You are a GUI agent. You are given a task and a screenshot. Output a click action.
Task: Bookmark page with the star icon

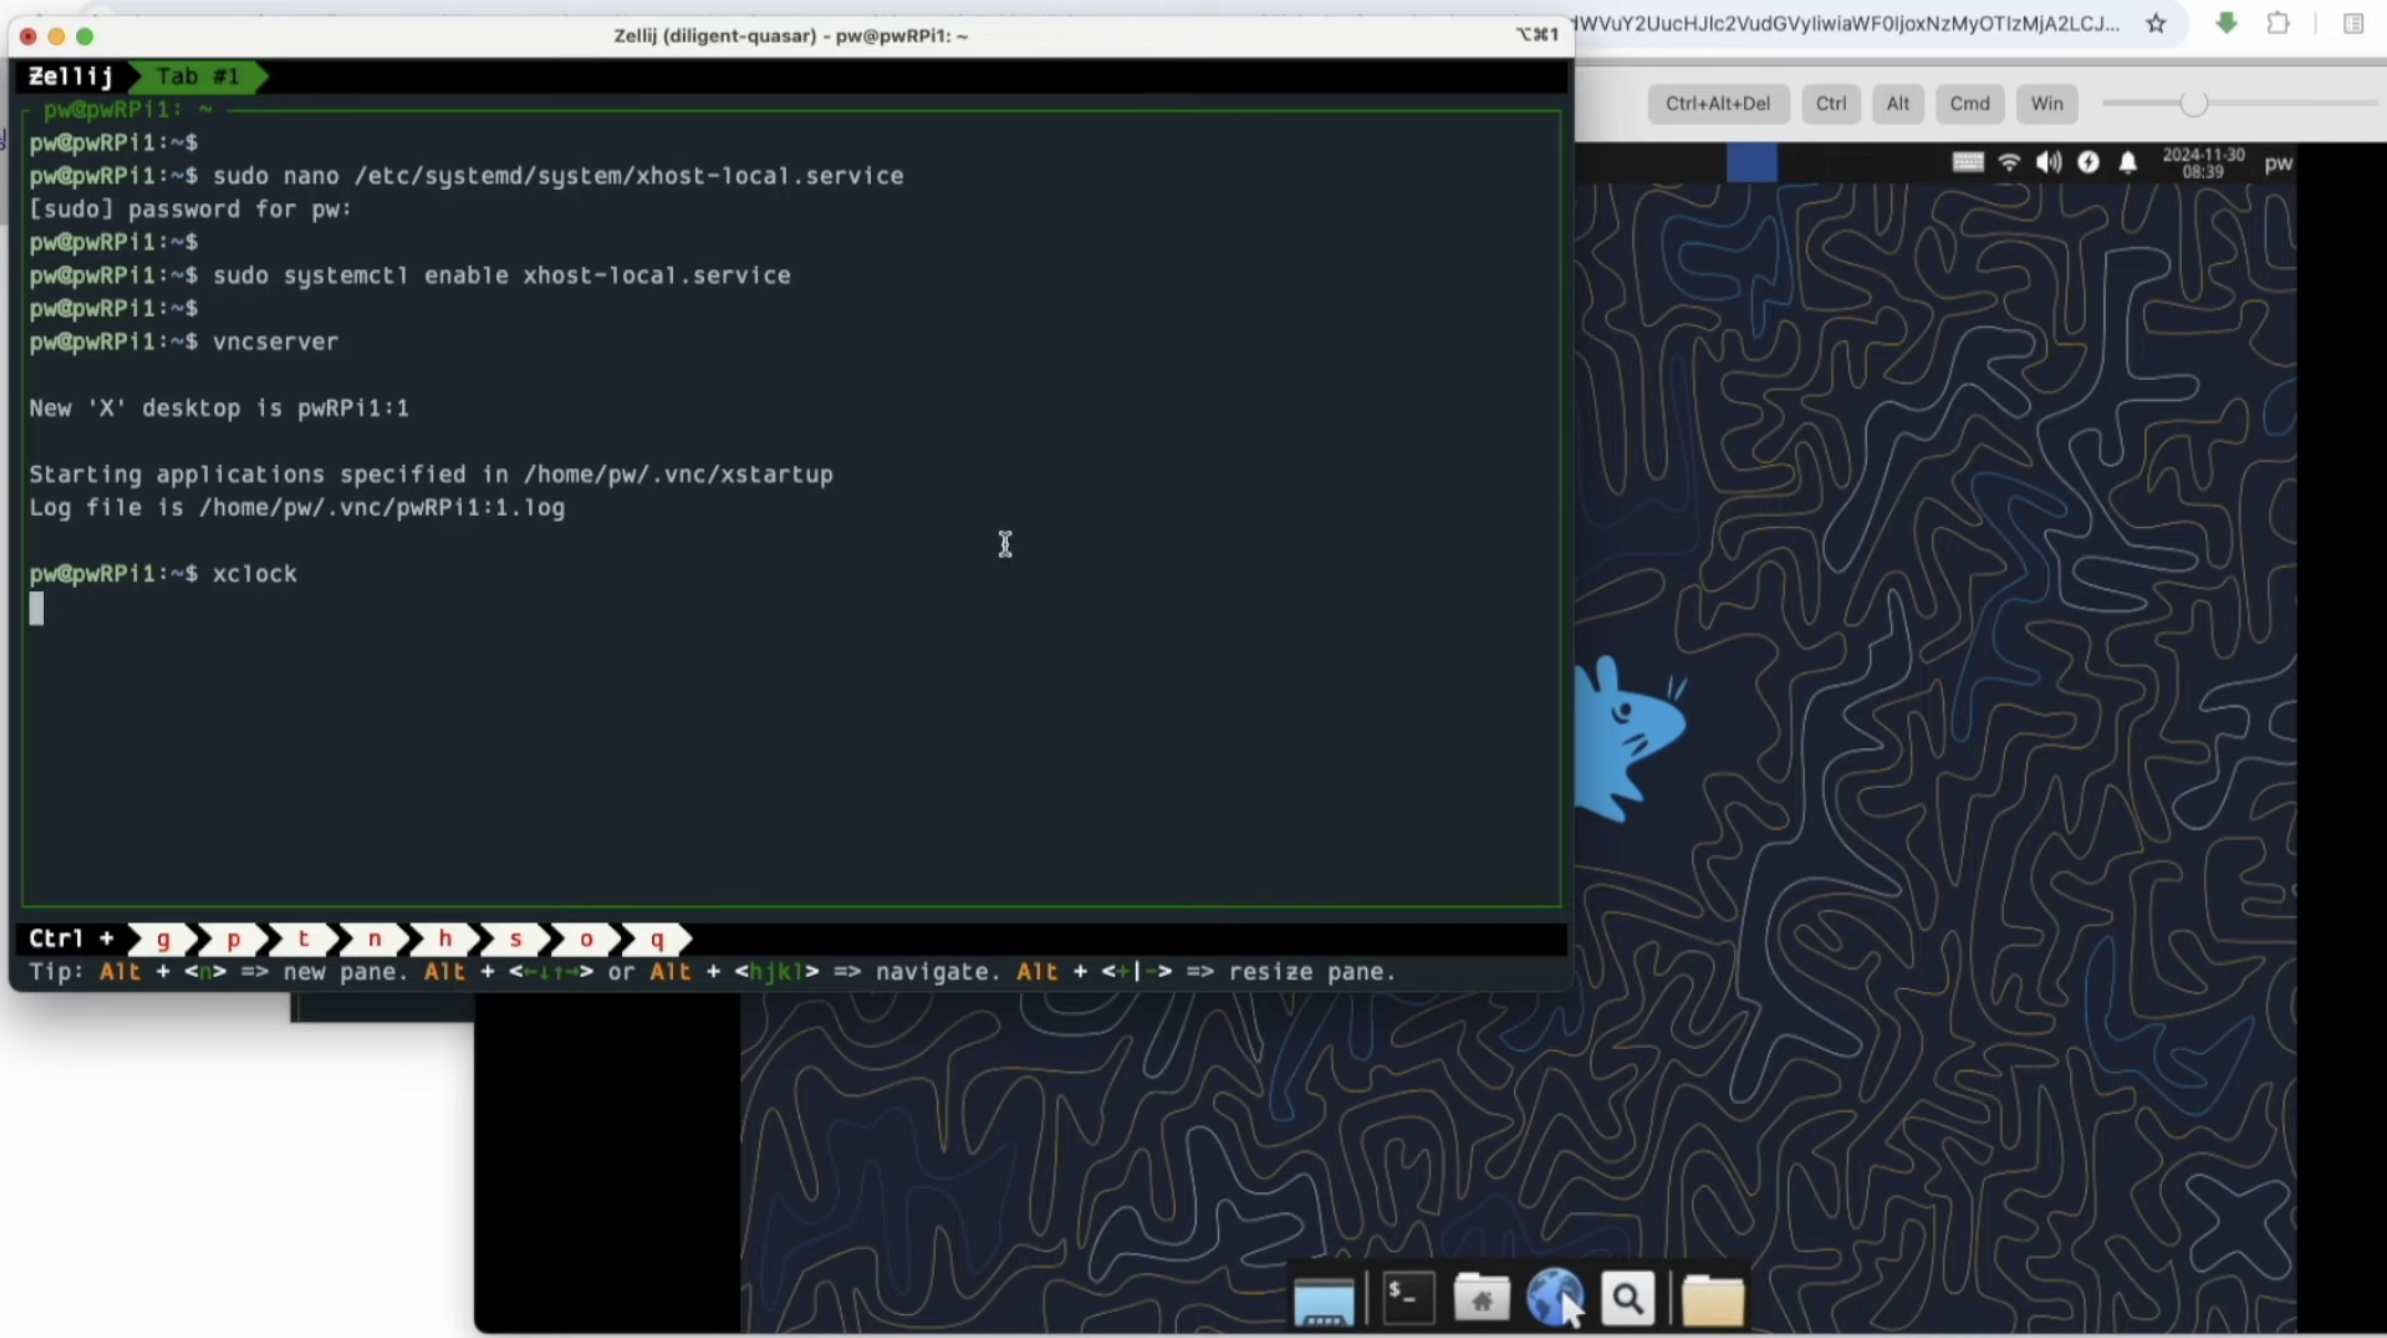[2156, 24]
